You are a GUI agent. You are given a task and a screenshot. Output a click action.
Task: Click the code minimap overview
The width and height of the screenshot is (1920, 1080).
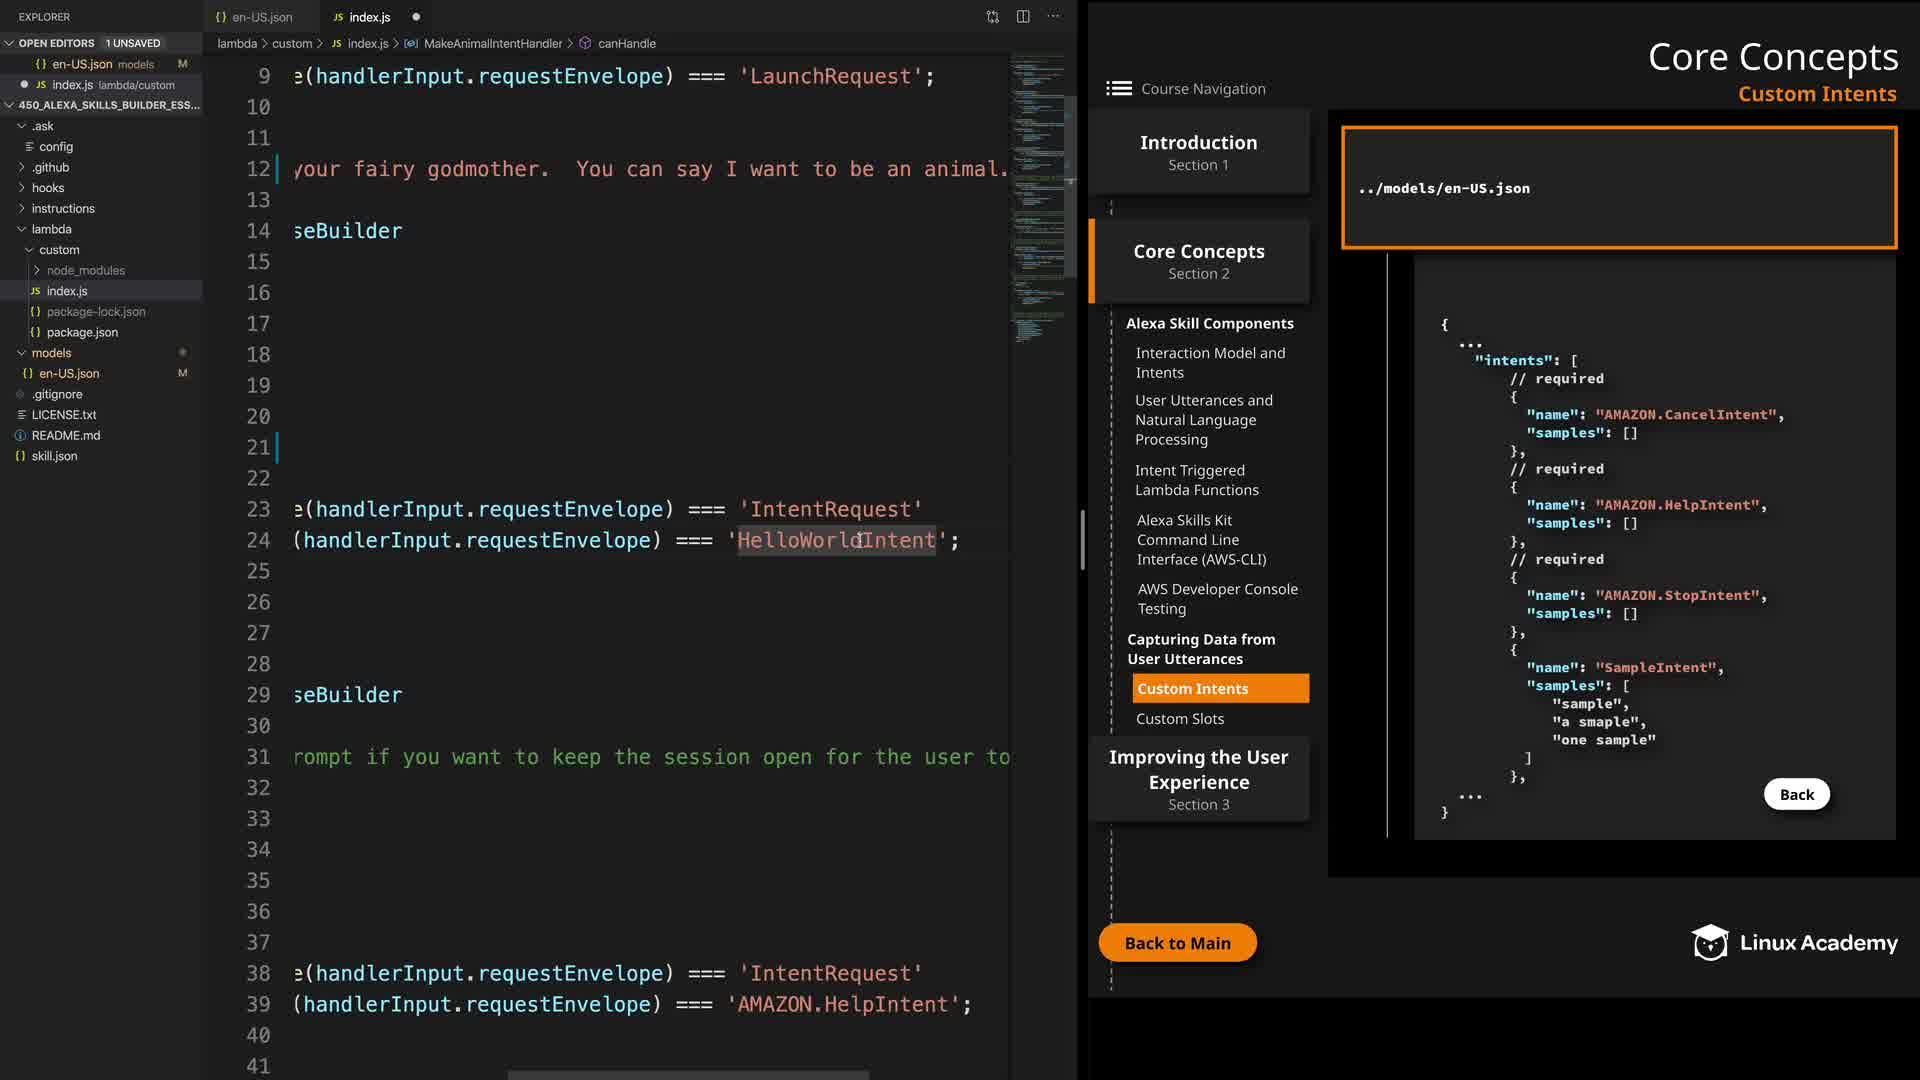pos(1037,200)
